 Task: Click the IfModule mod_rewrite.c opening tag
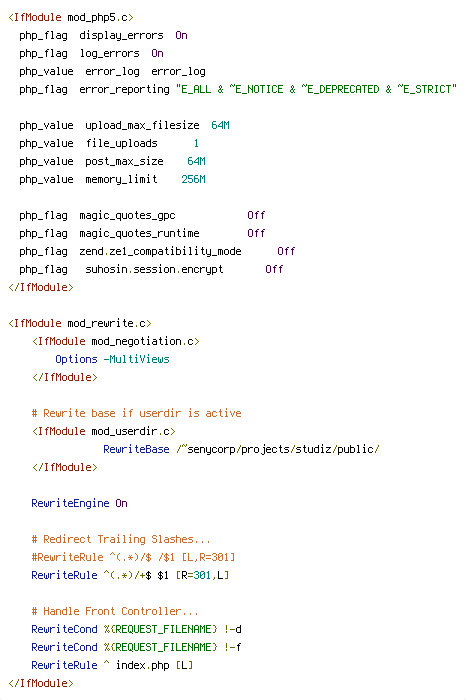tap(79, 323)
